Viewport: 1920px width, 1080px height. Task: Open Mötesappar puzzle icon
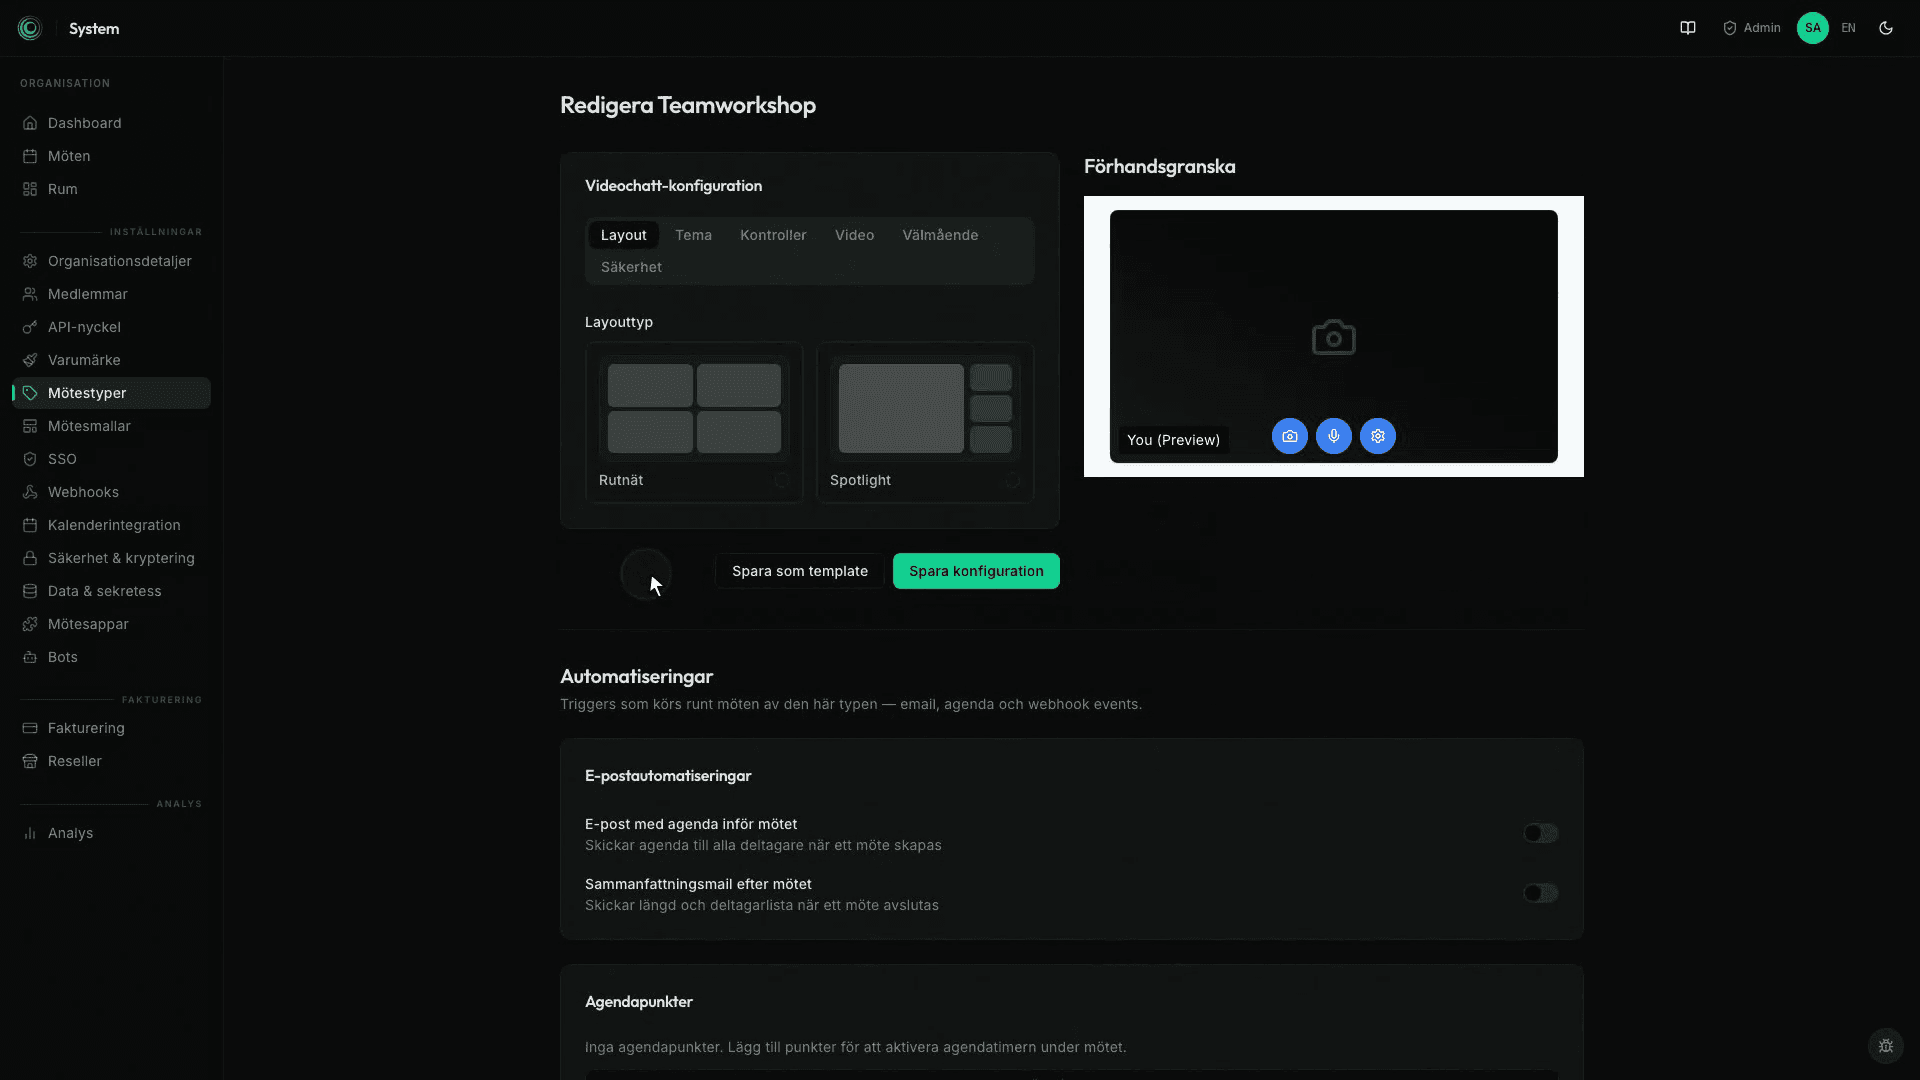click(30, 624)
